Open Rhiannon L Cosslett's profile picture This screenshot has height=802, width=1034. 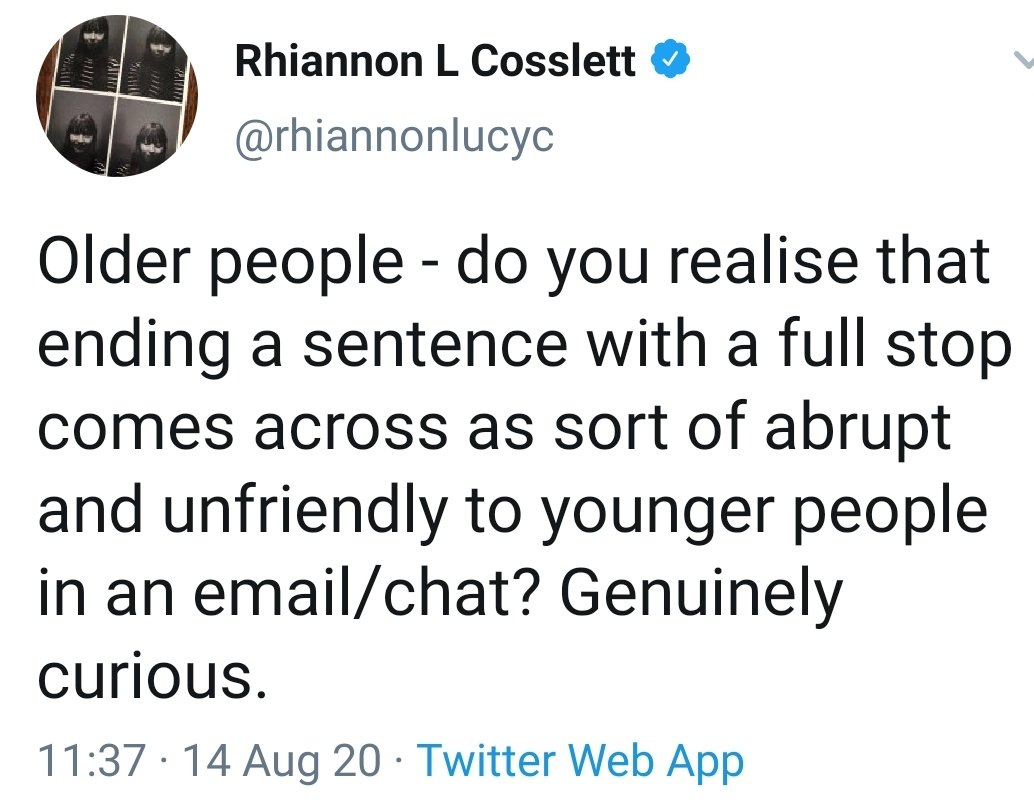tap(117, 96)
